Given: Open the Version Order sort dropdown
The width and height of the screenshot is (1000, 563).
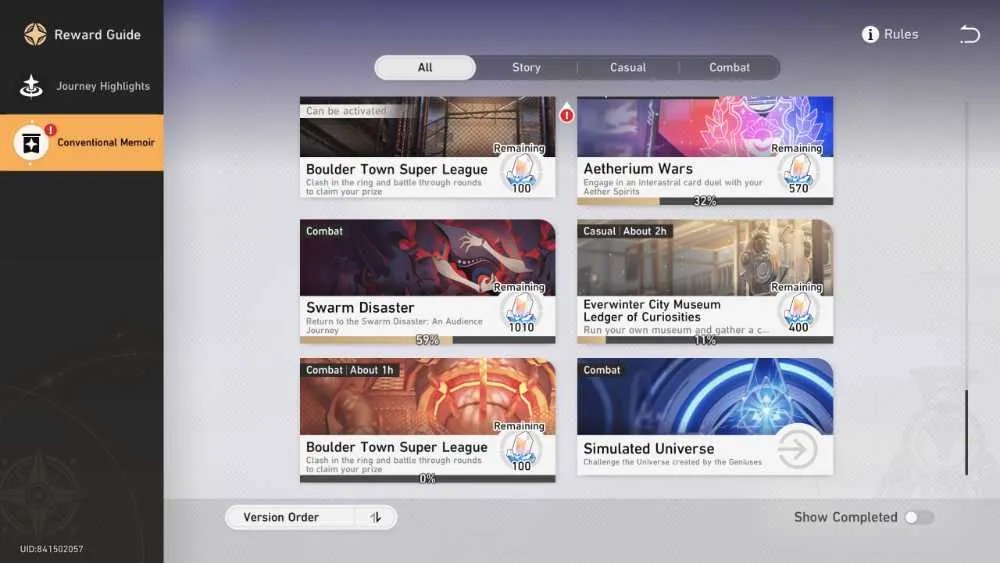Looking at the screenshot, I should (x=311, y=517).
